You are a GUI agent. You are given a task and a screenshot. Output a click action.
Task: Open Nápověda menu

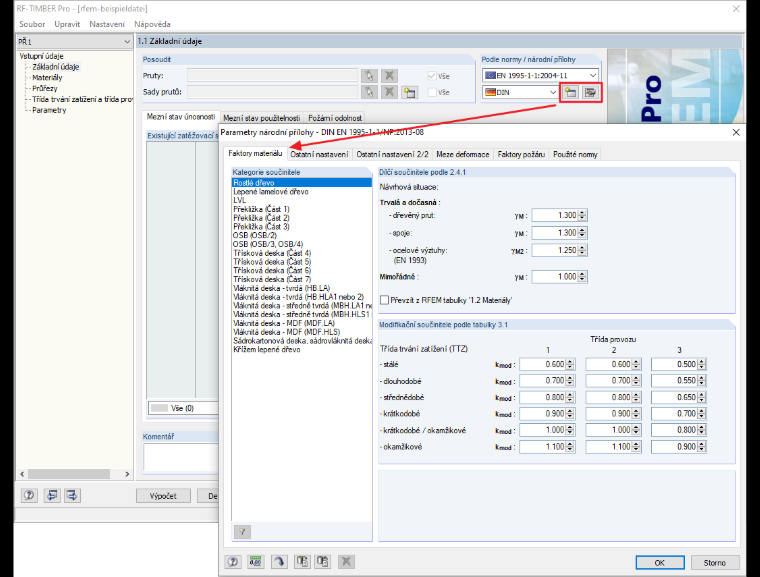[x=152, y=24]
